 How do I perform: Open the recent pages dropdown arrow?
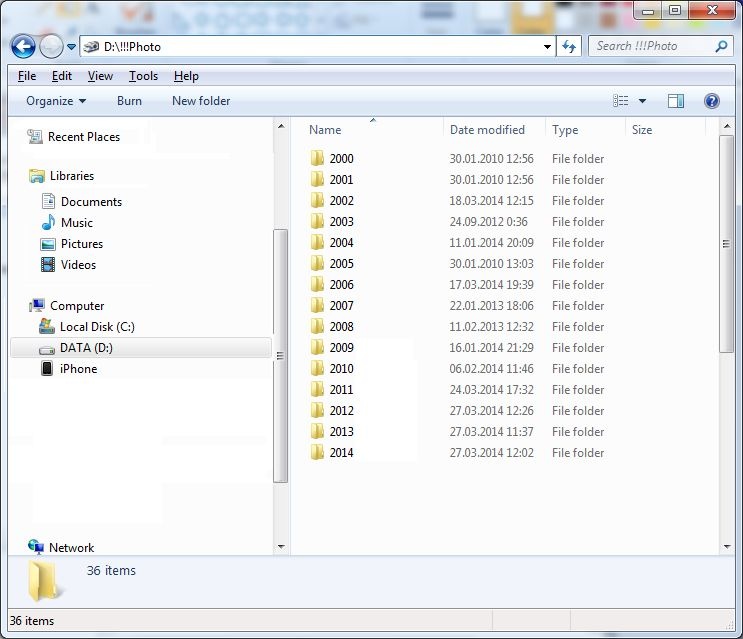(72, 47)
